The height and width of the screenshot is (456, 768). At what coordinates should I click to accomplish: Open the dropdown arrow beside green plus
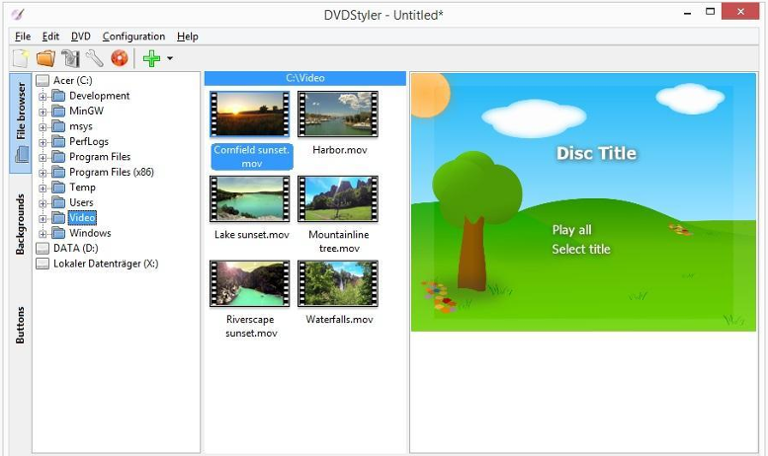170,59
